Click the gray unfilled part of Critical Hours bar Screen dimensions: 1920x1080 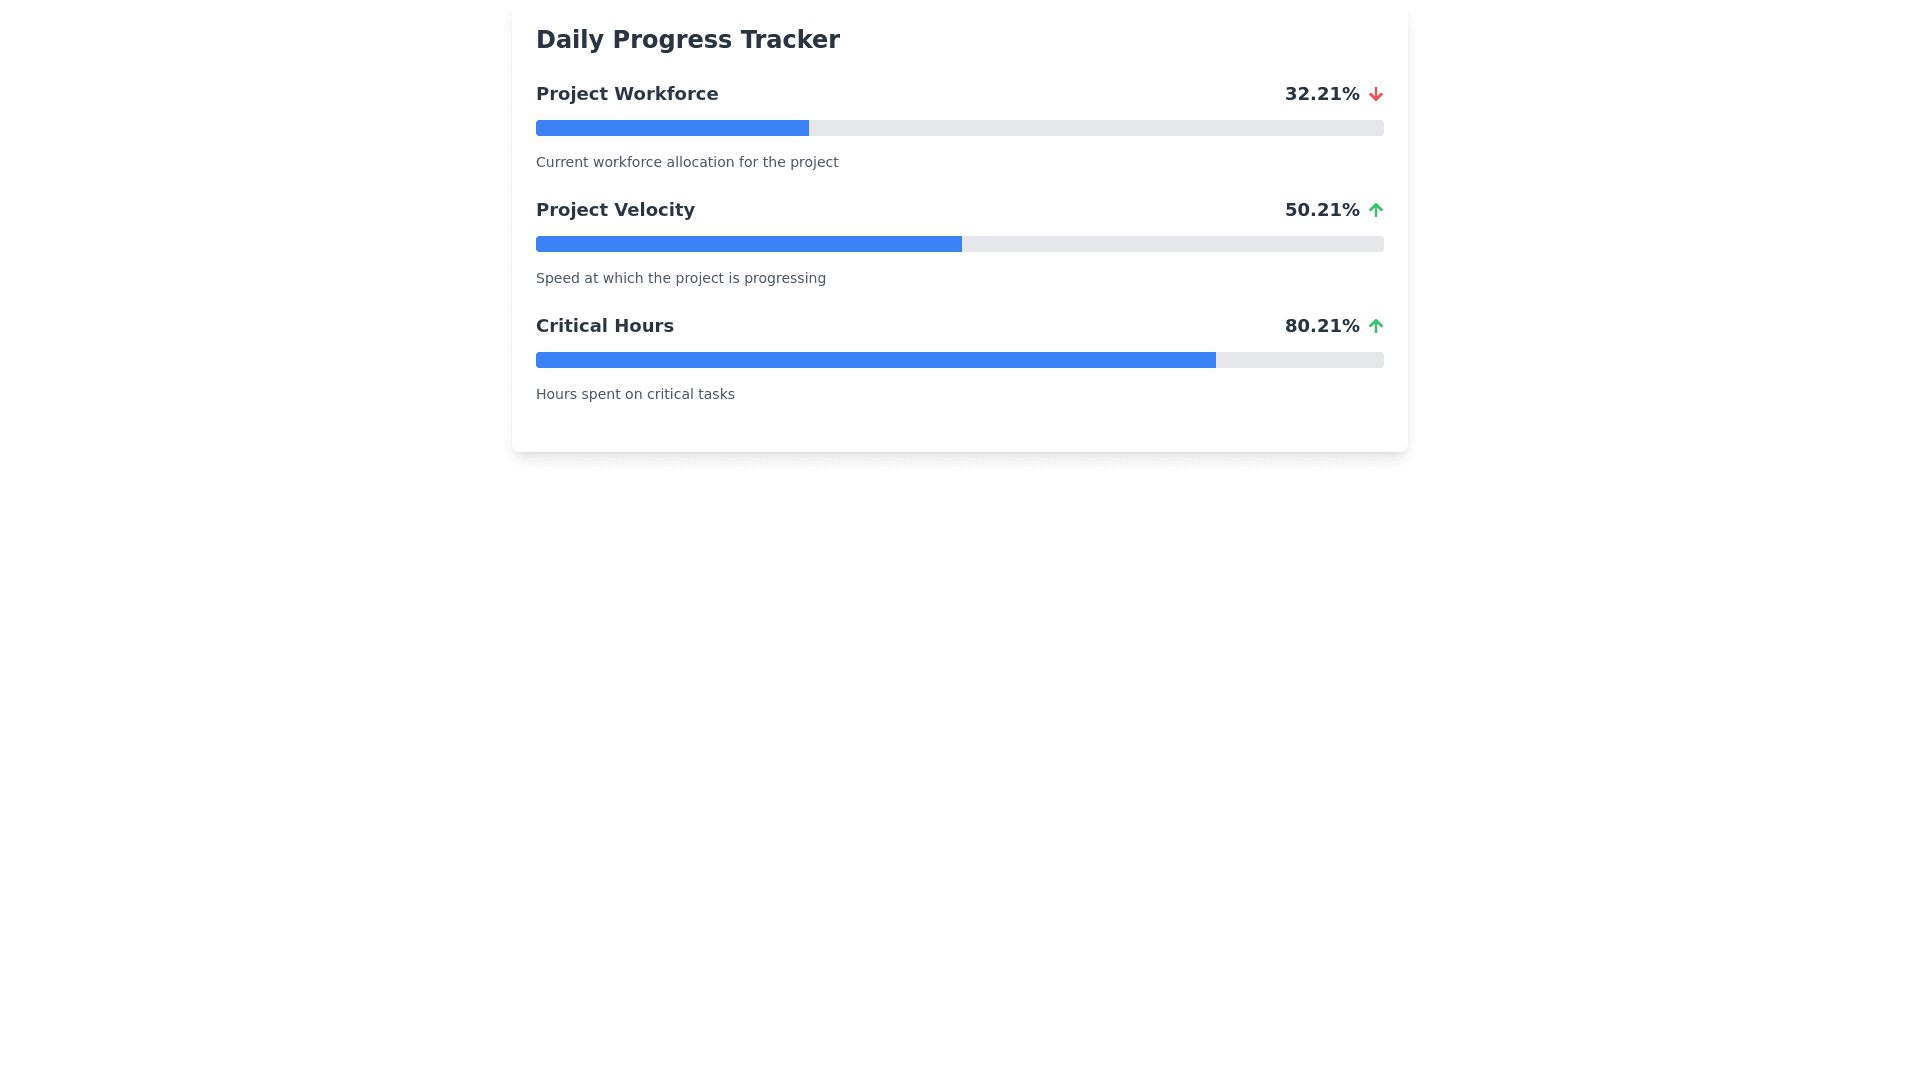coord(1299,360)
